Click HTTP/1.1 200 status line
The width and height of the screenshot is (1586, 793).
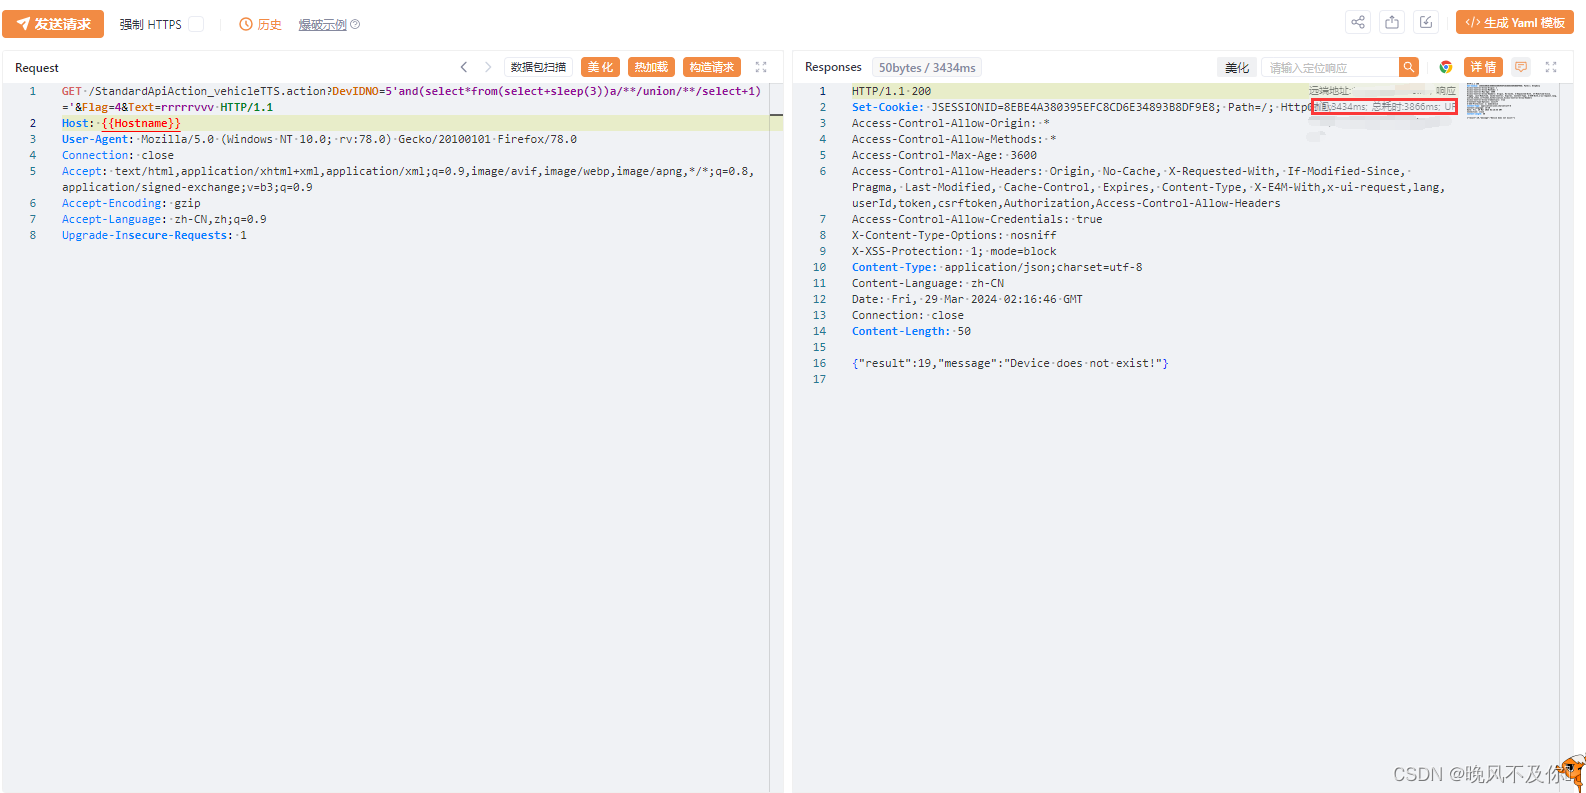coord(891,91)
